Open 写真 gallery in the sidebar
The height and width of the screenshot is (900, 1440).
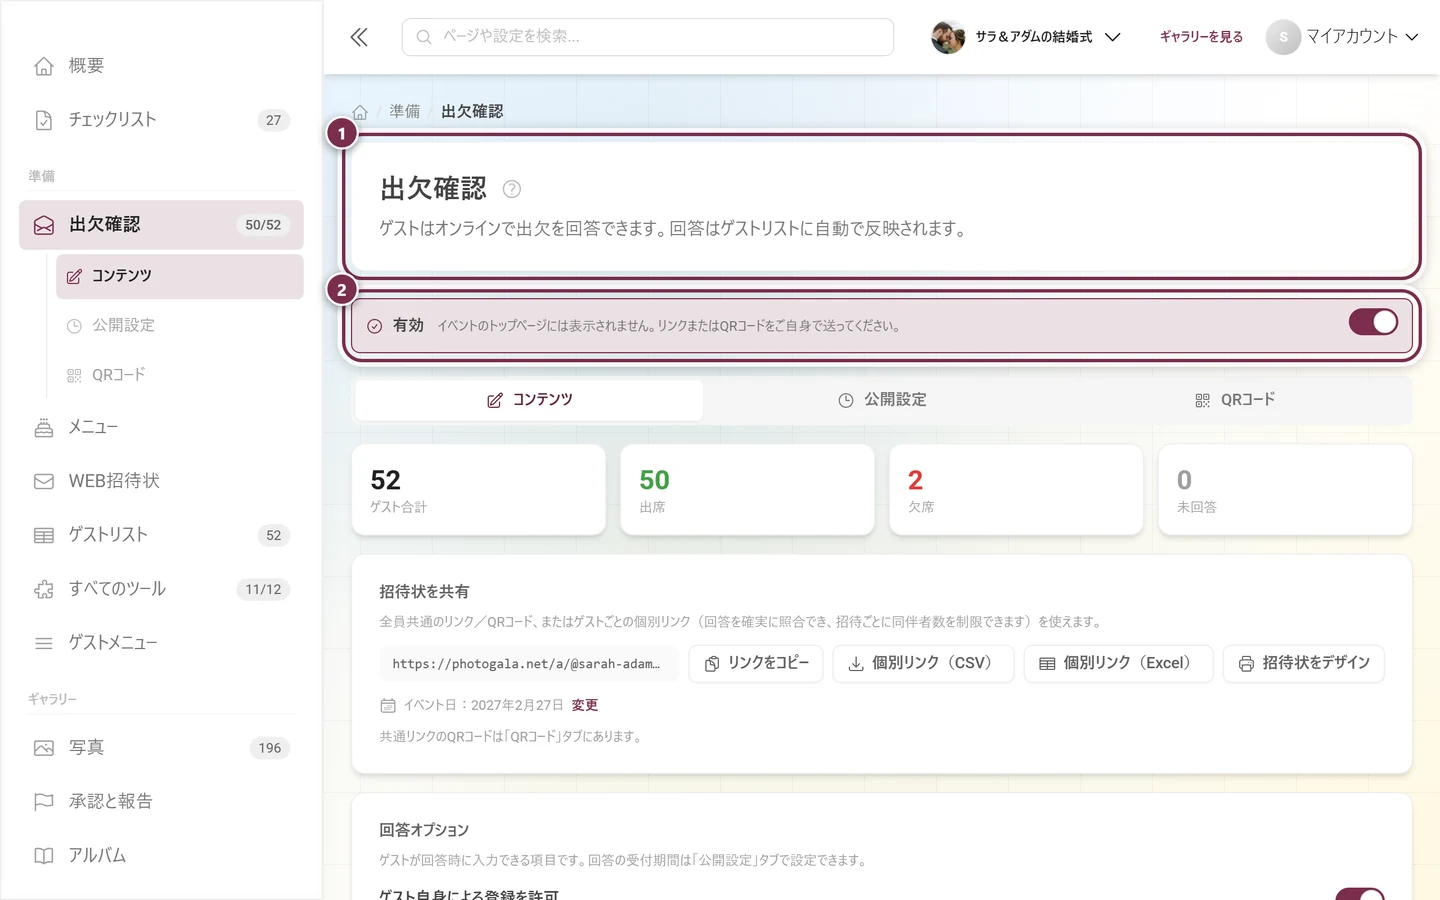pos(161,748)
